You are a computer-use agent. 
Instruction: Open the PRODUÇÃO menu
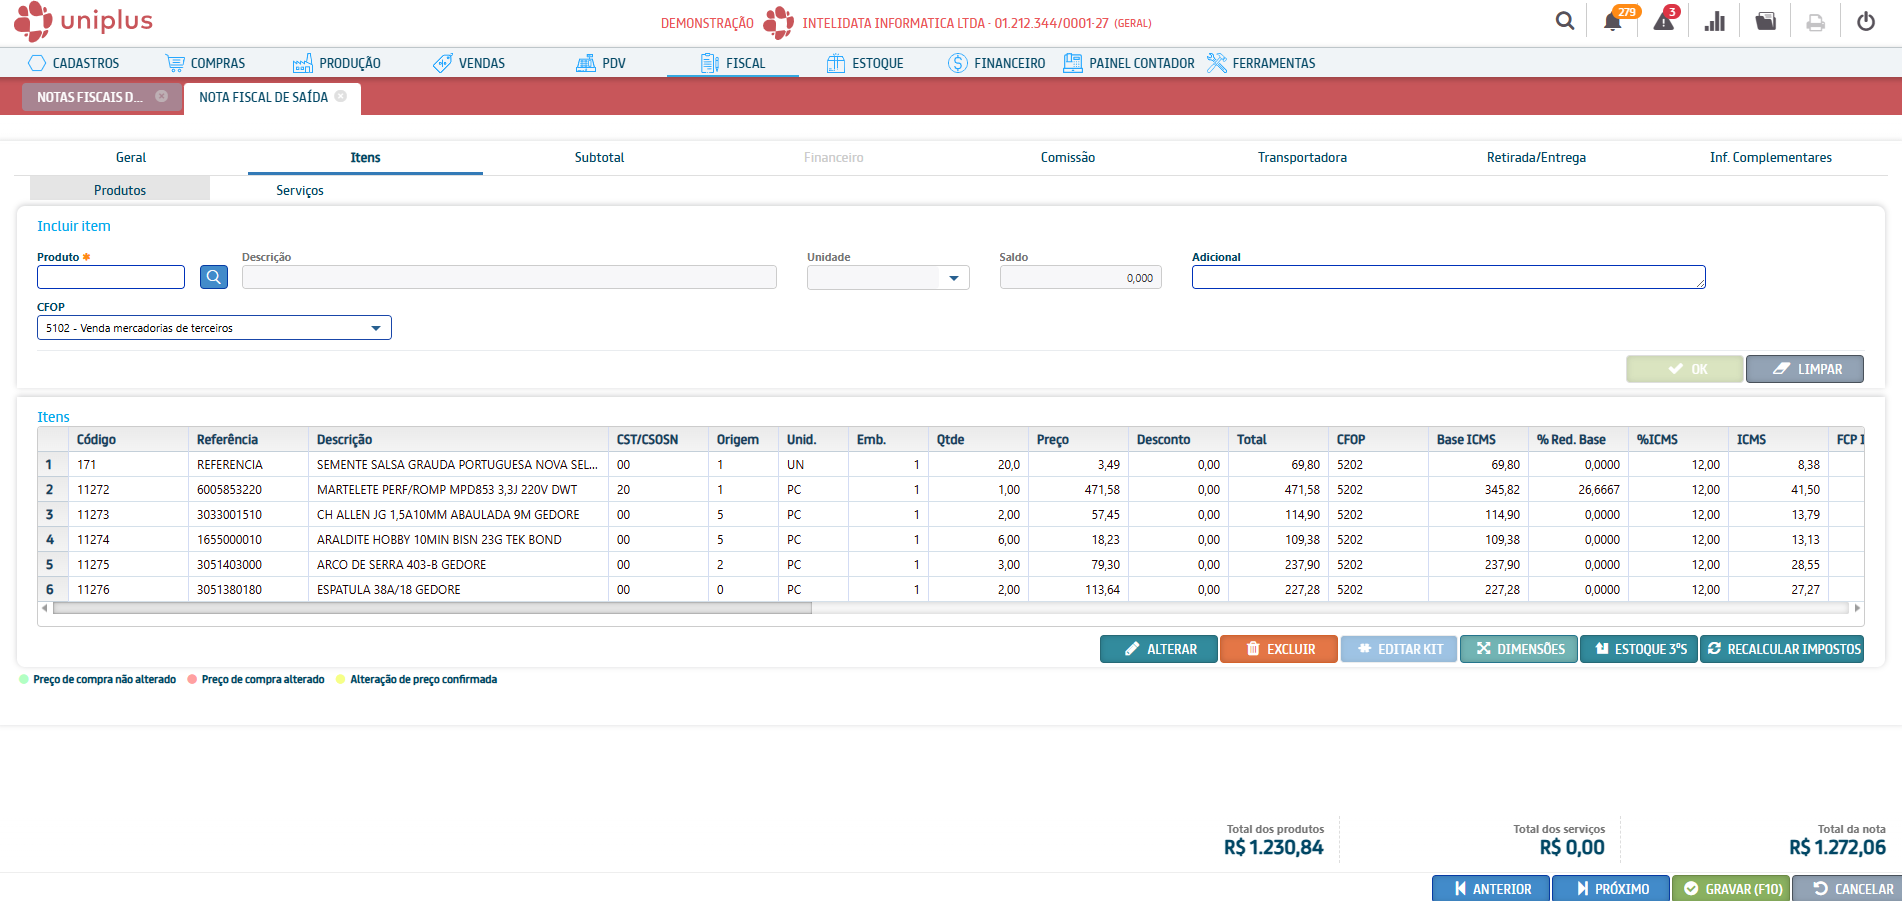(x=337, y=63)
